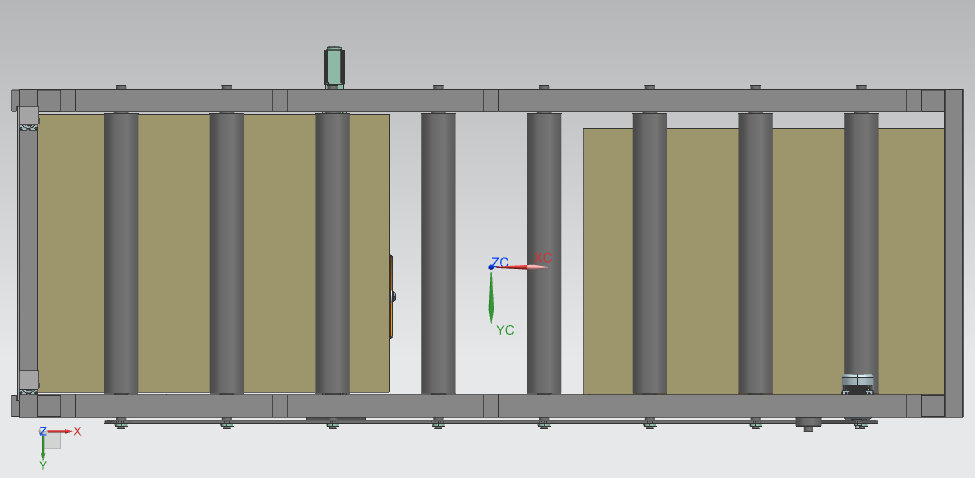Select the orange handle on left panel's edge
The image size is (975, 478).
point(391,296)
